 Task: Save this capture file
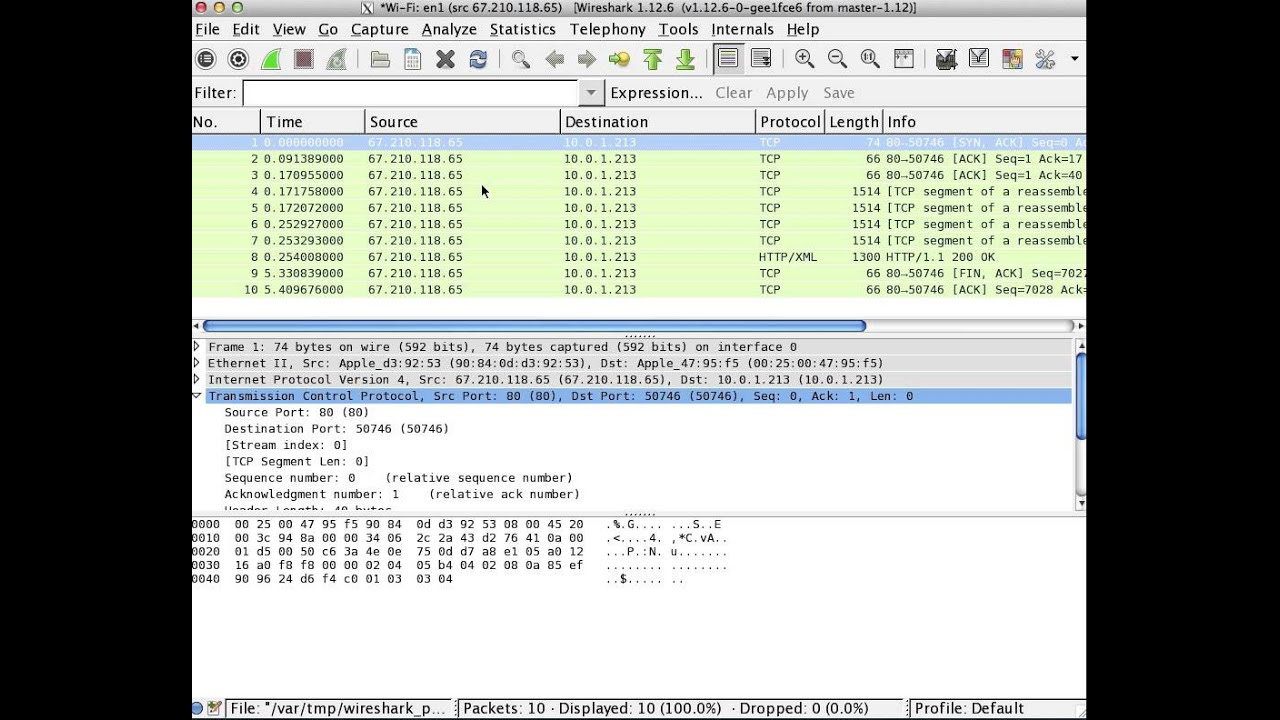[412, 60]
